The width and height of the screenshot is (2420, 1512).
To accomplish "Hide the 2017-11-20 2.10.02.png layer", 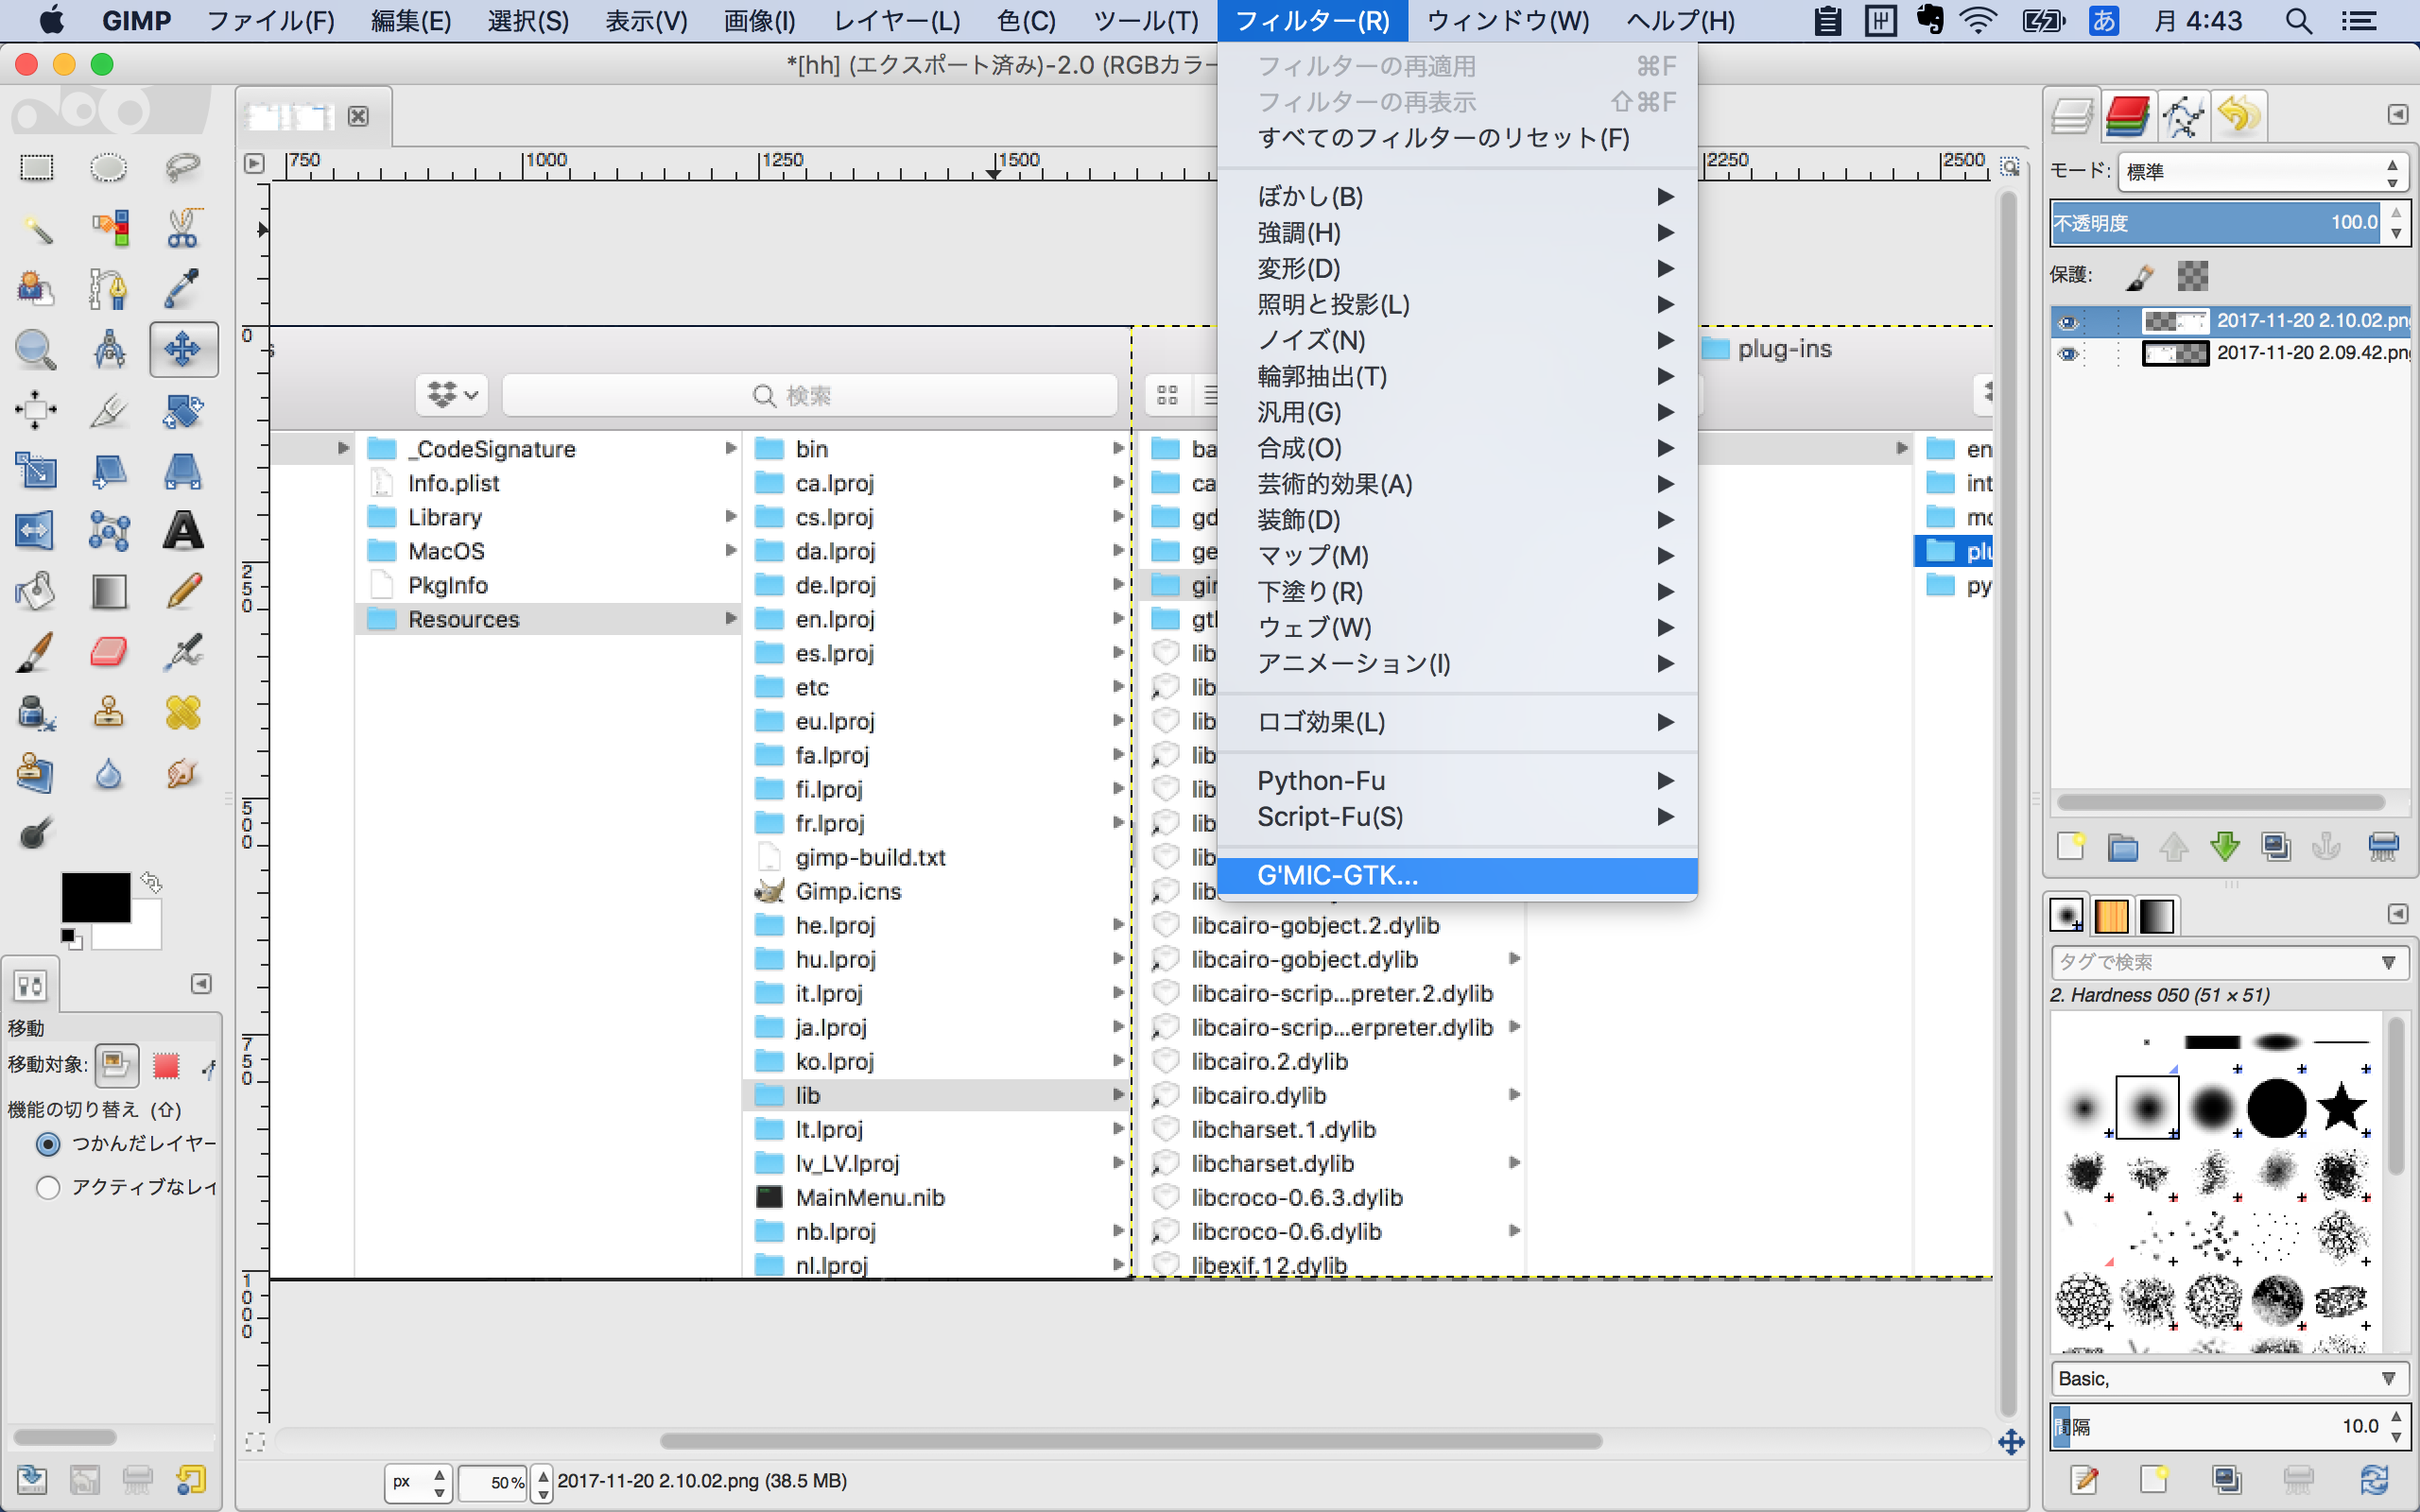I will tap(2068, 322).
